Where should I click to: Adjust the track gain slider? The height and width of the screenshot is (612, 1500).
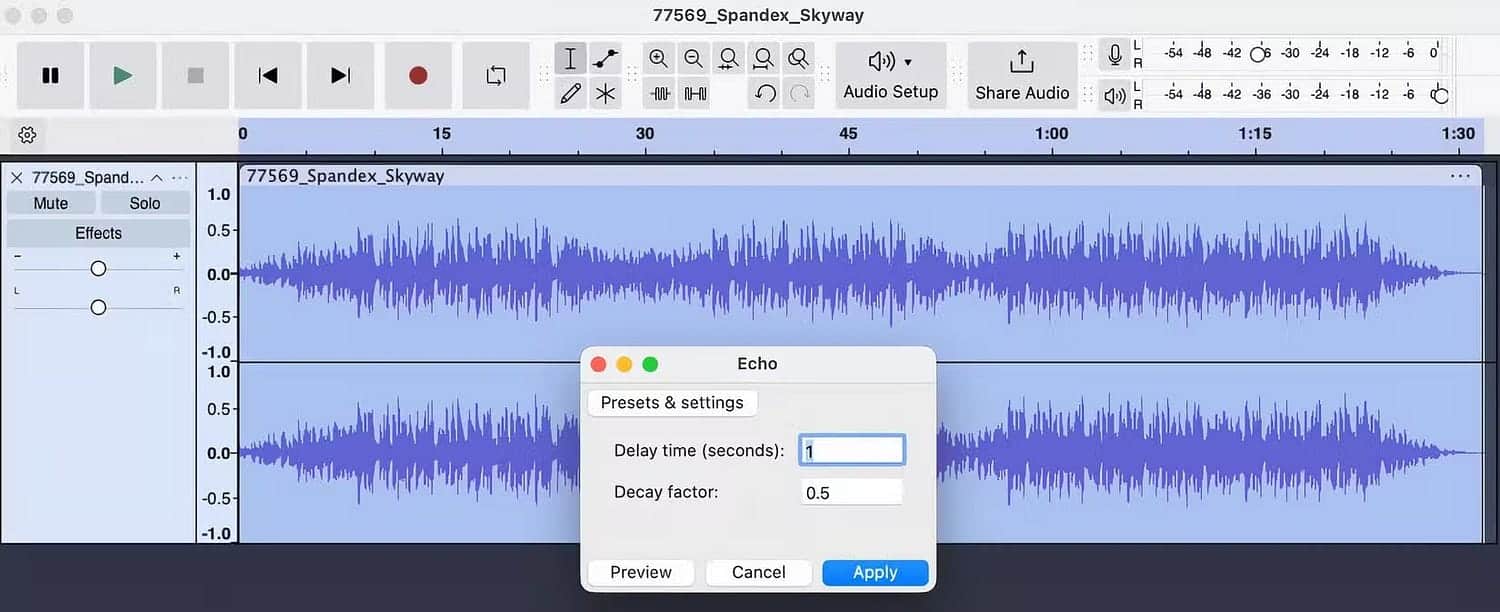click(x=97, y=267)
